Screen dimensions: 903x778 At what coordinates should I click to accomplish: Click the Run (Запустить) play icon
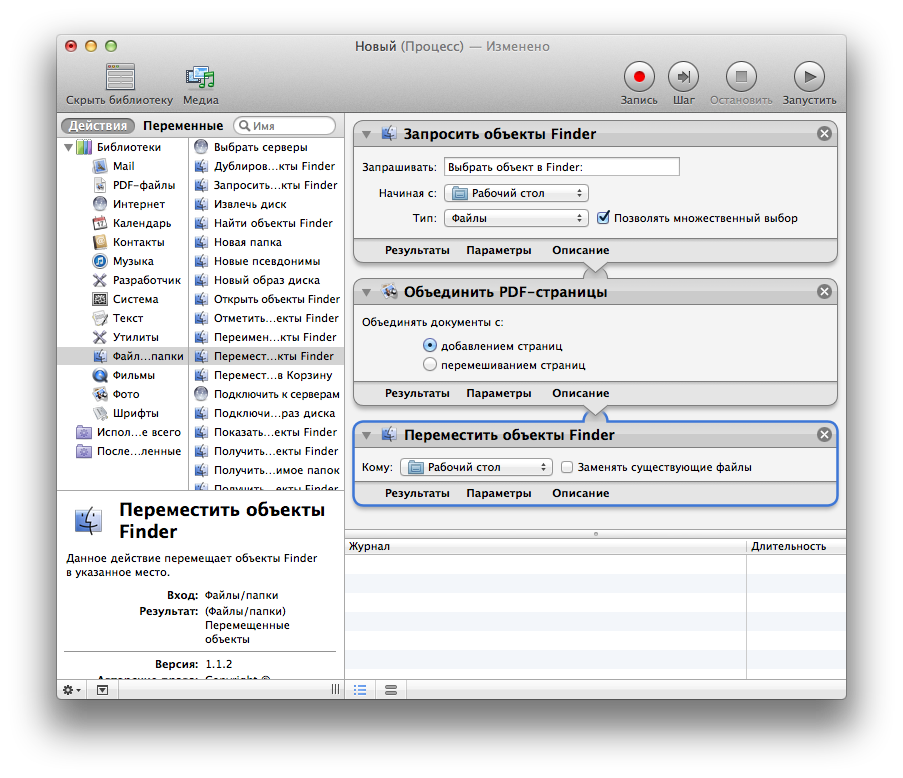809,76
